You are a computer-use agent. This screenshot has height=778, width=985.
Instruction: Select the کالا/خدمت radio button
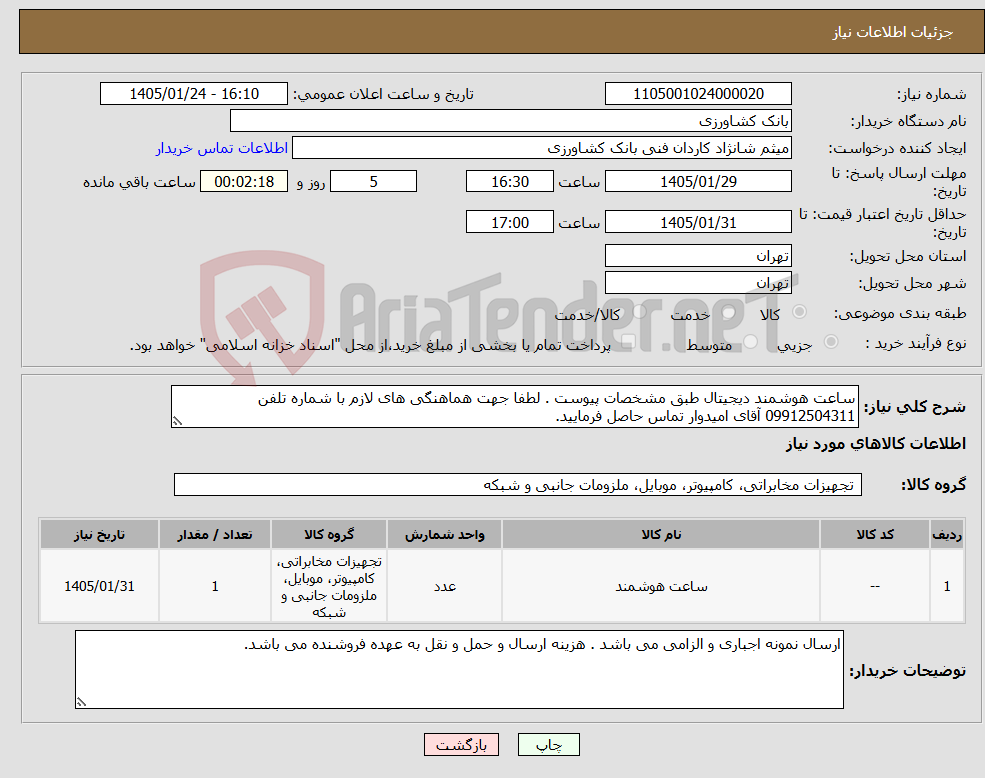pos(639,312)
